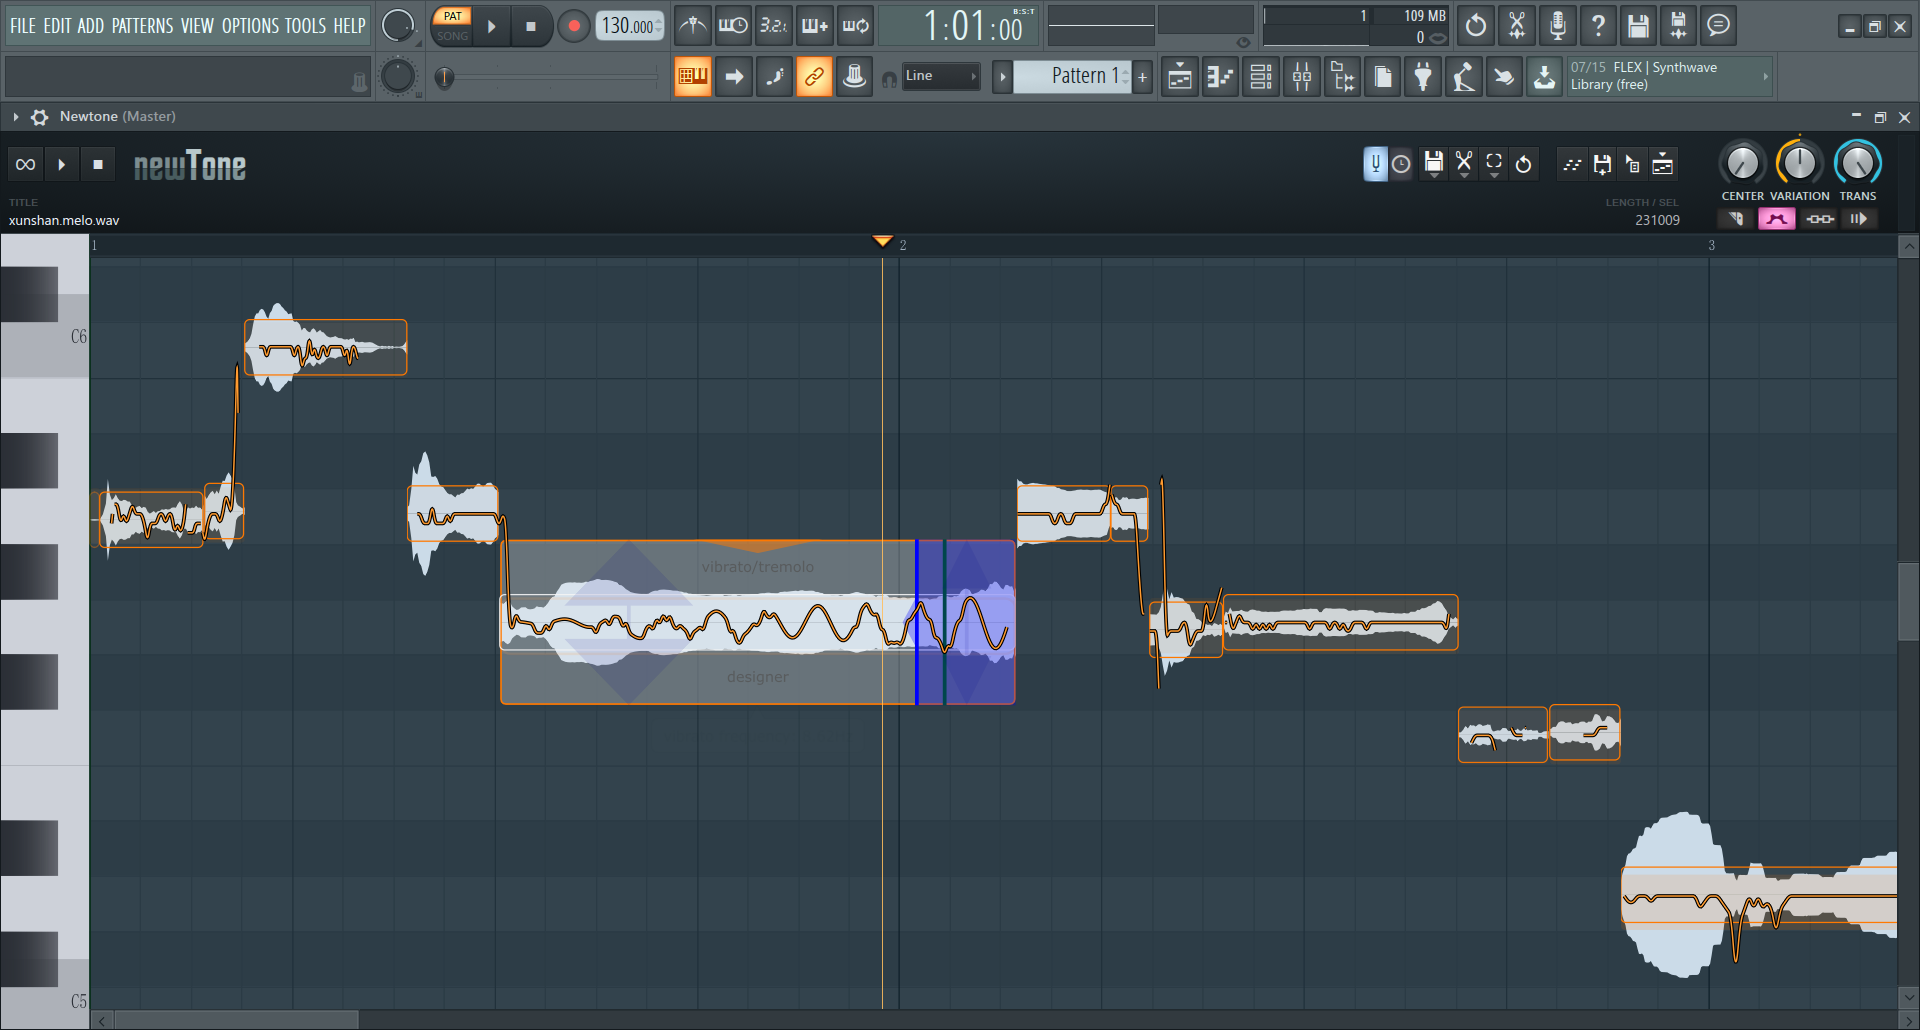
Task: Open the Browser tree icon
Action: coord(1343,77)
